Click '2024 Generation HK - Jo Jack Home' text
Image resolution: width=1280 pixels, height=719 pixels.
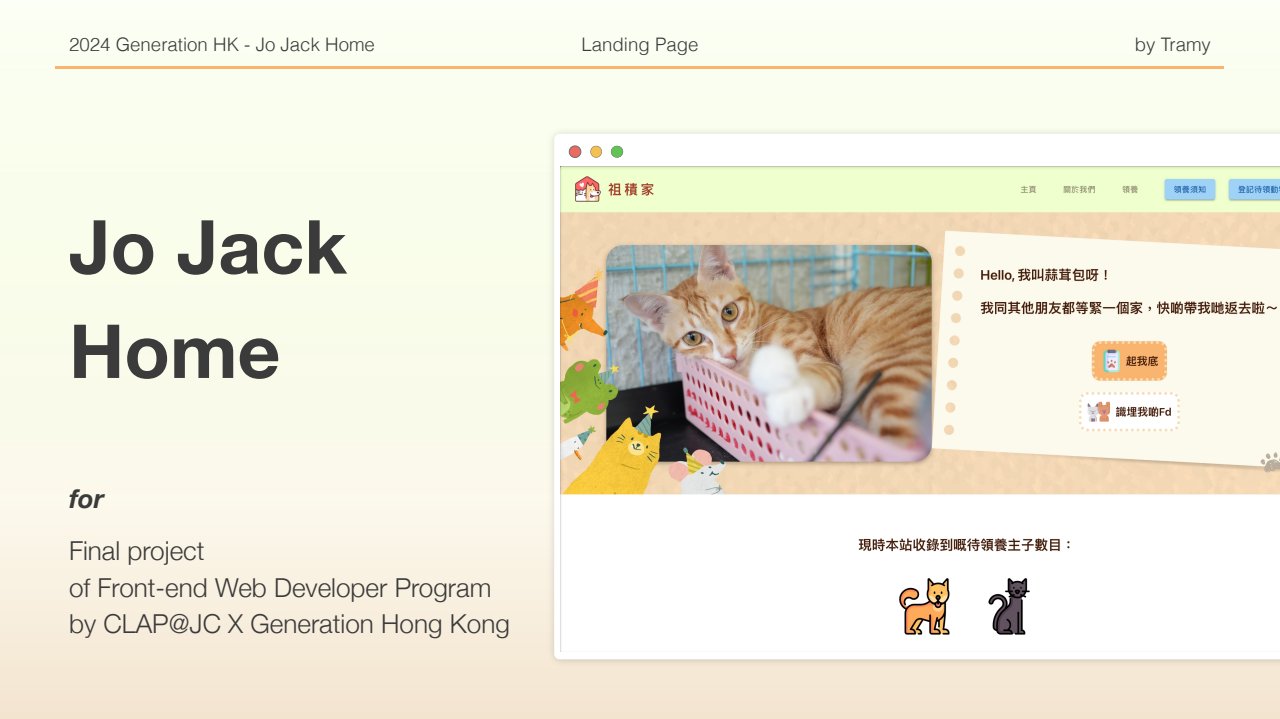[222, 45]
